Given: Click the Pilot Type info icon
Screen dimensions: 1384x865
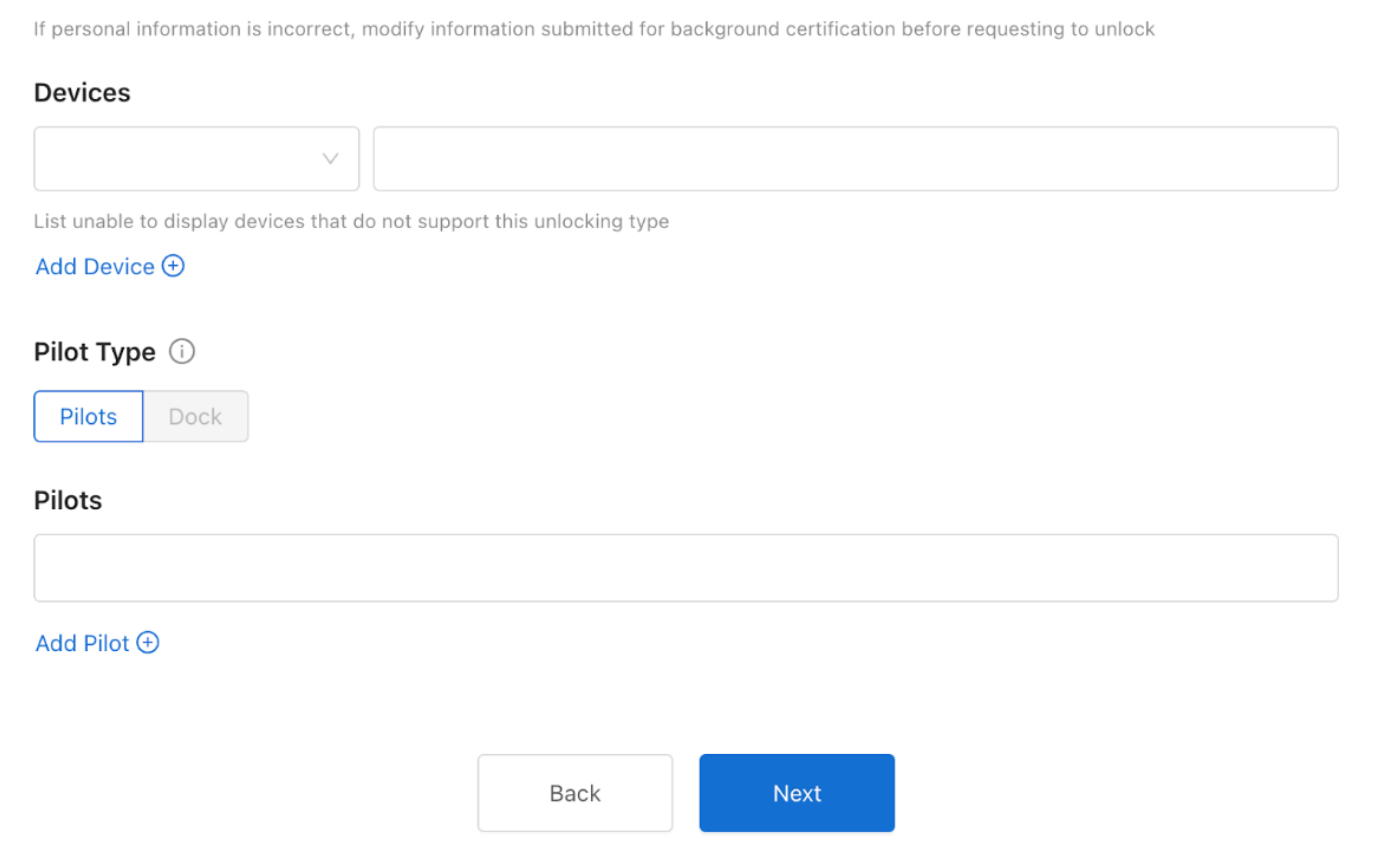Looking at the screenshot, I should [x=182, y=352].
